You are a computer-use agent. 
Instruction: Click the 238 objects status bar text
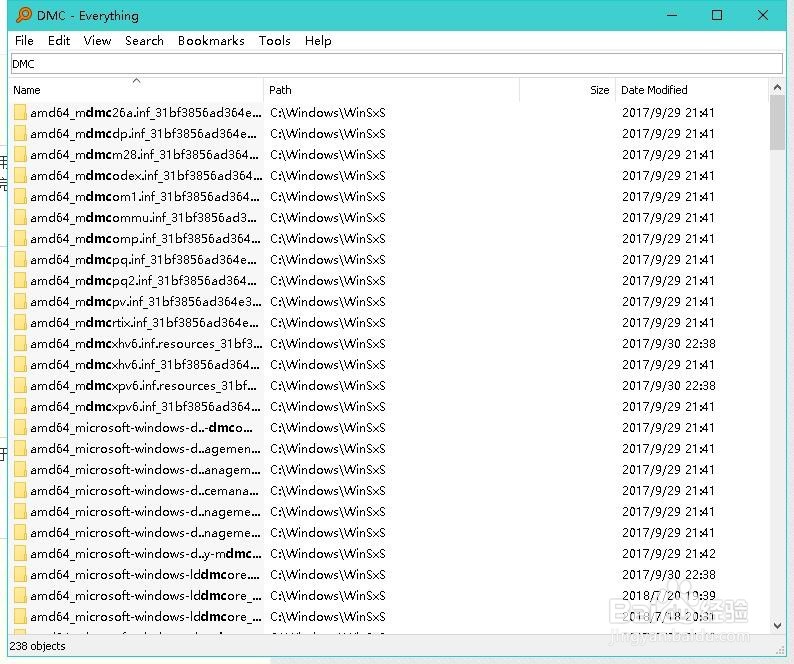[37, 646]
